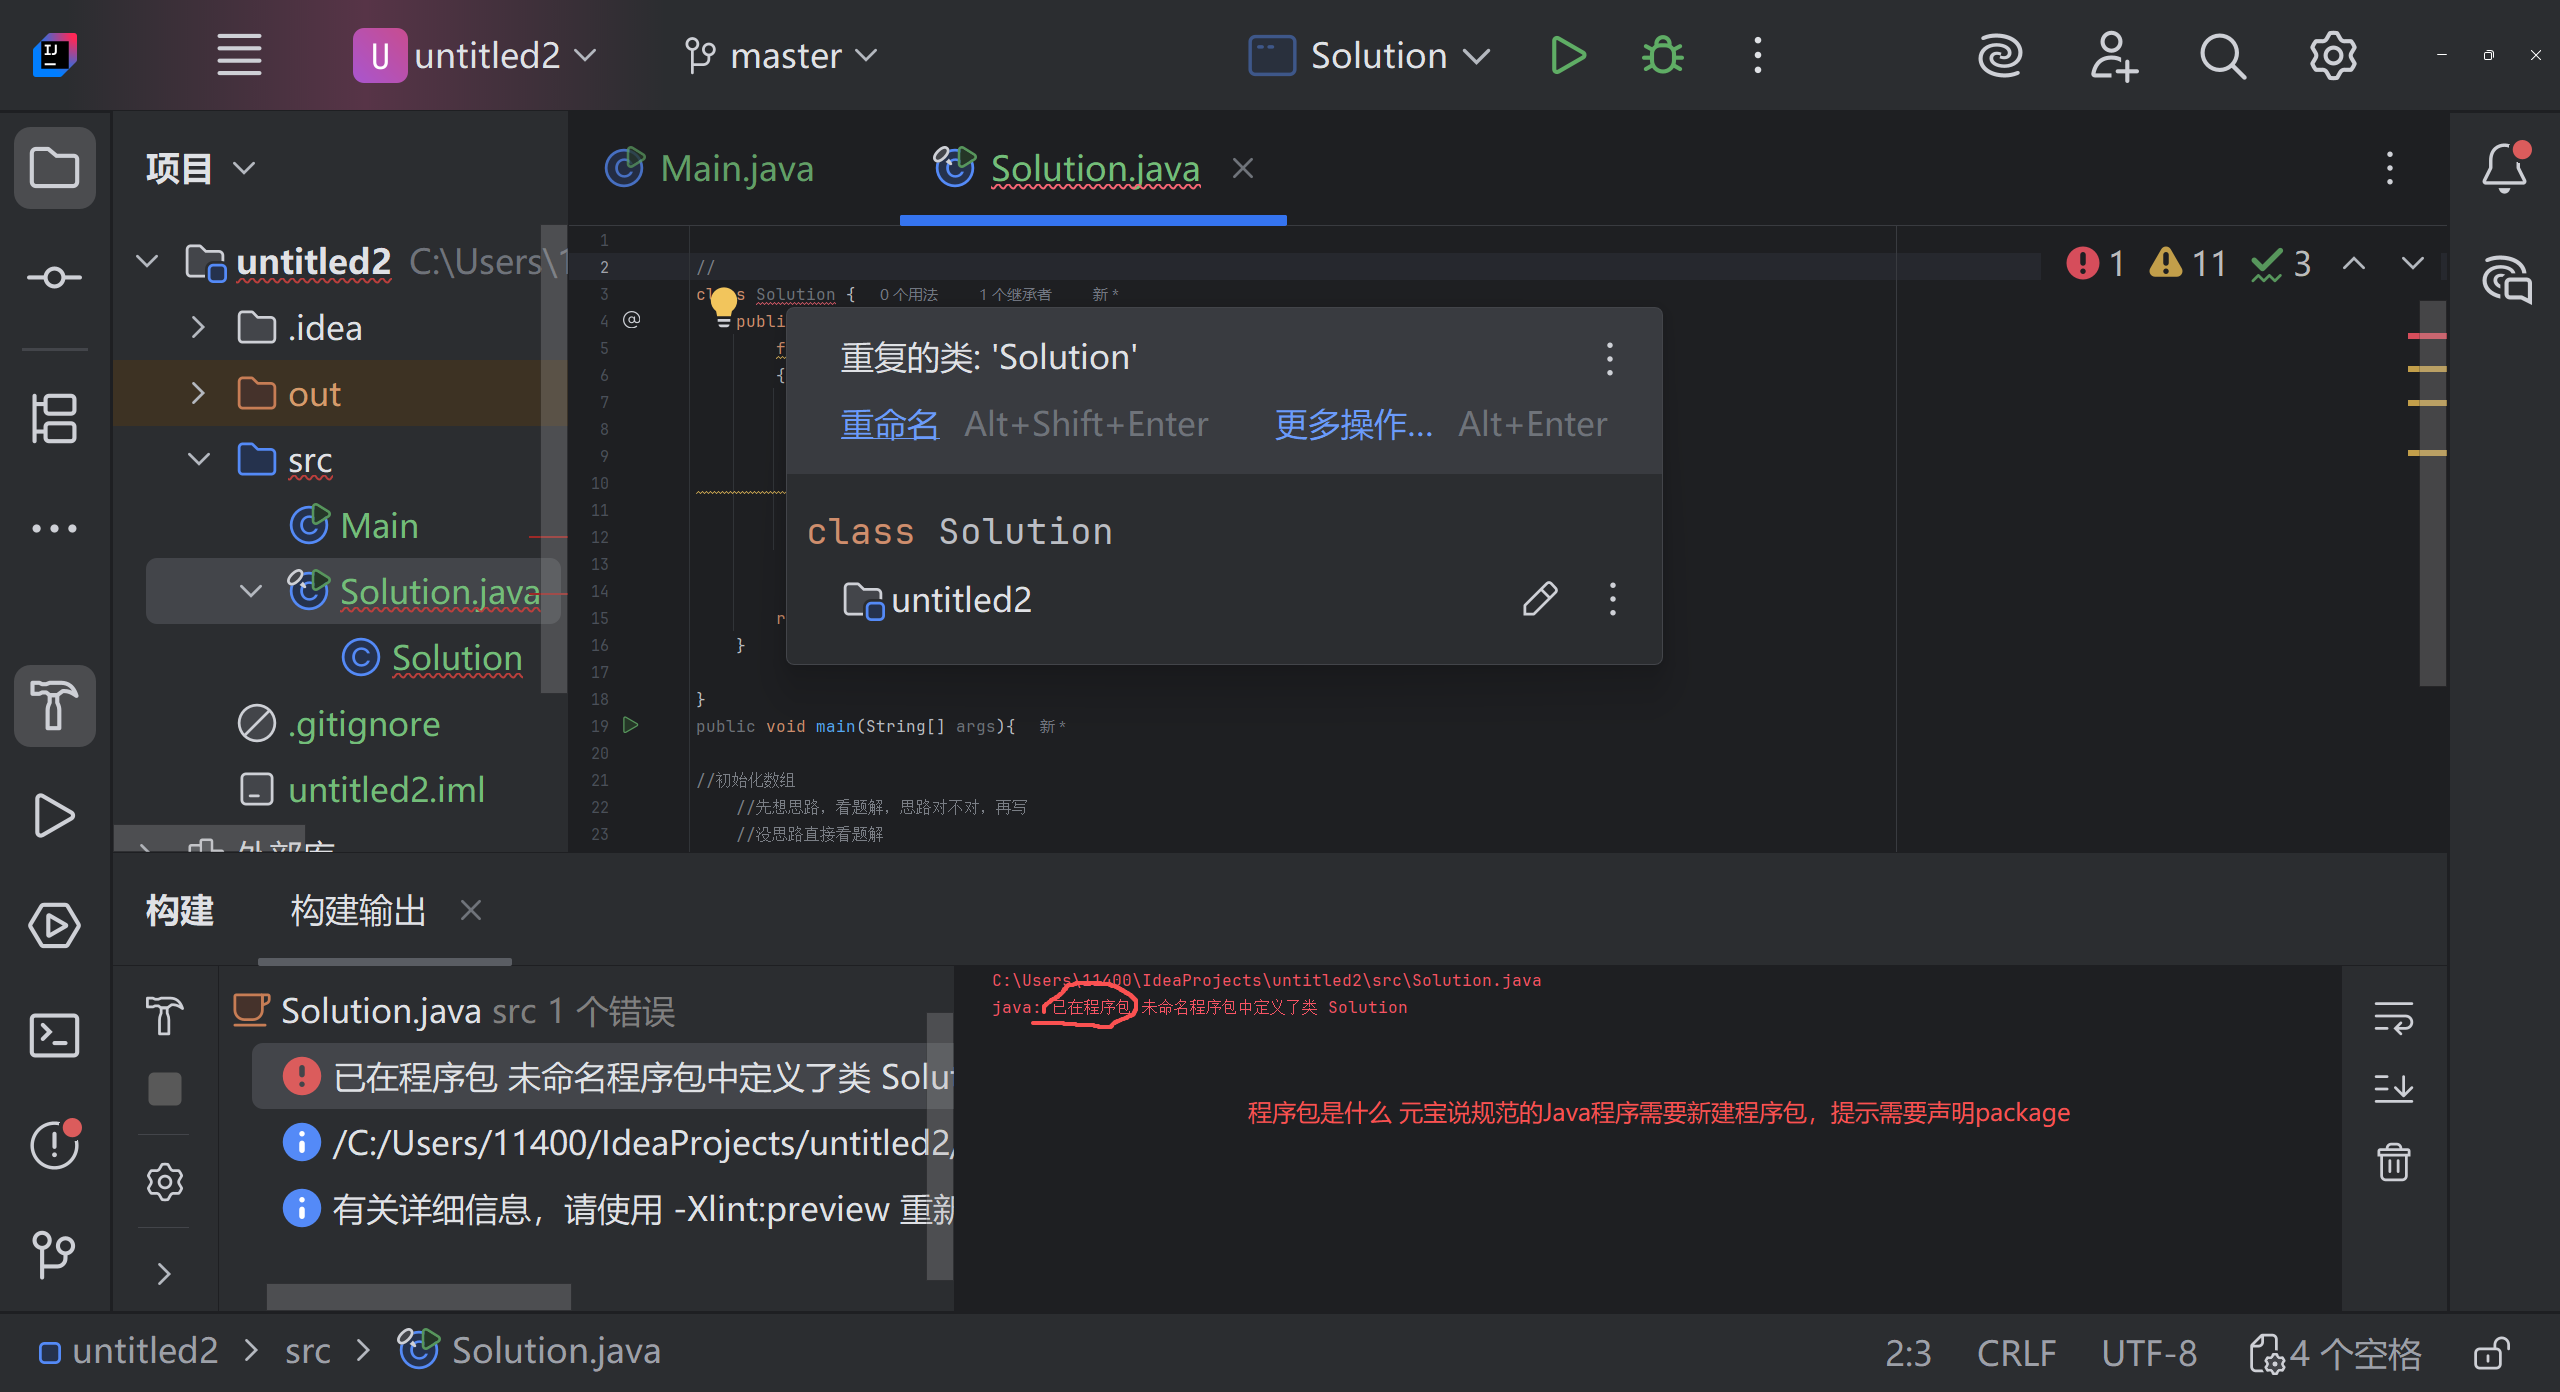This screenshot has height=1392, width=2560.
Task: Click the red error stripe marker
Action: (x=2426, y=336)
